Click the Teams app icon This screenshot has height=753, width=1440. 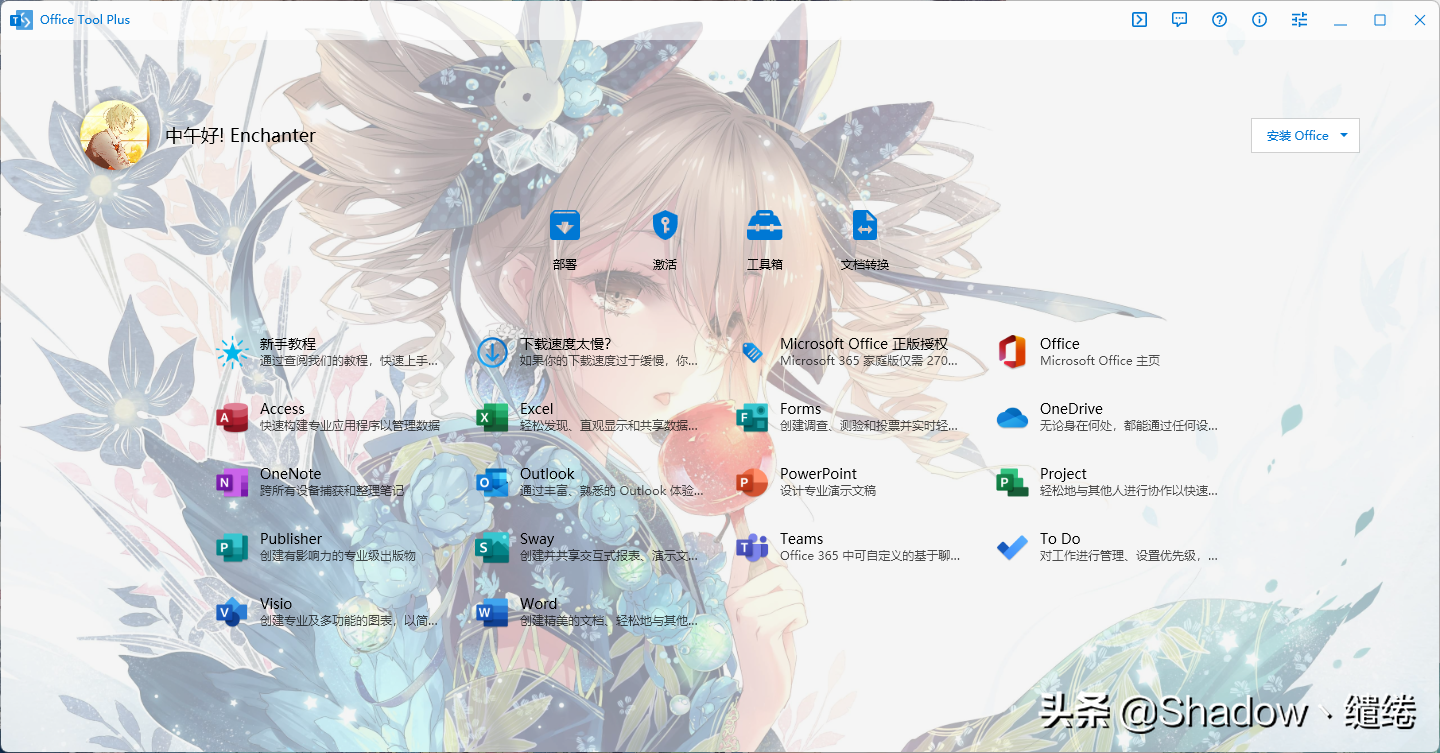(752, 547)
